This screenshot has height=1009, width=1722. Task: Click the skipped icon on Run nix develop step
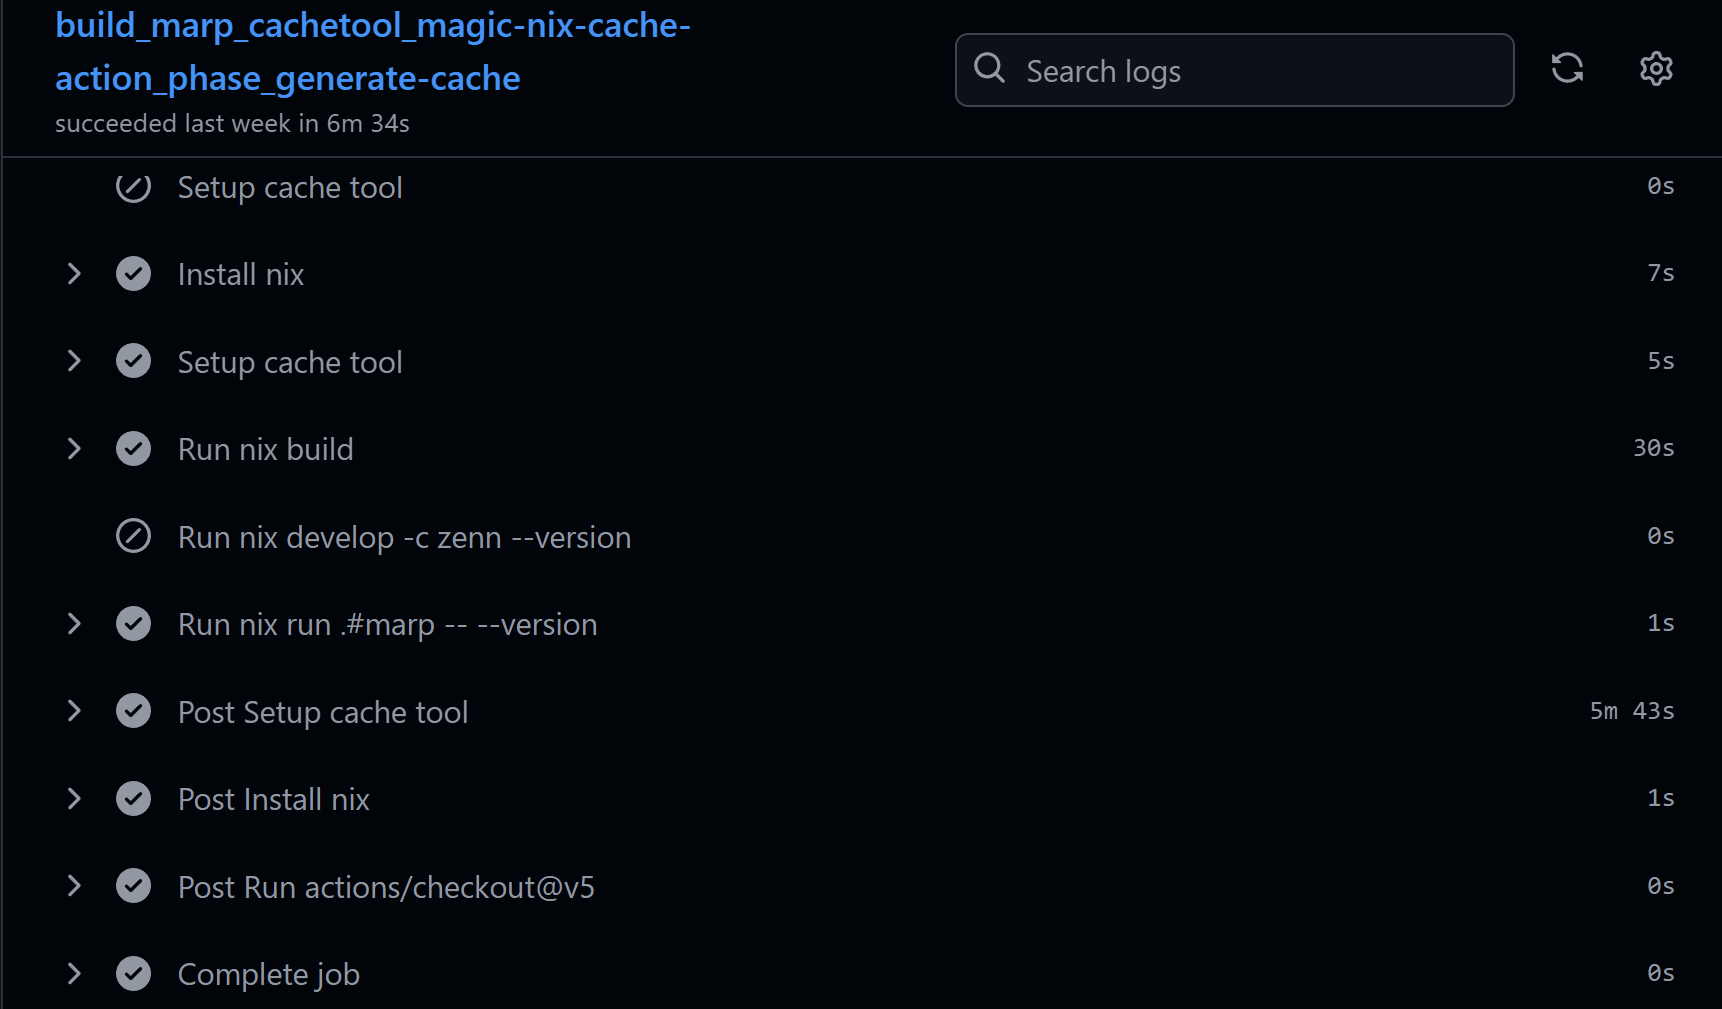(x=133, y=536)
